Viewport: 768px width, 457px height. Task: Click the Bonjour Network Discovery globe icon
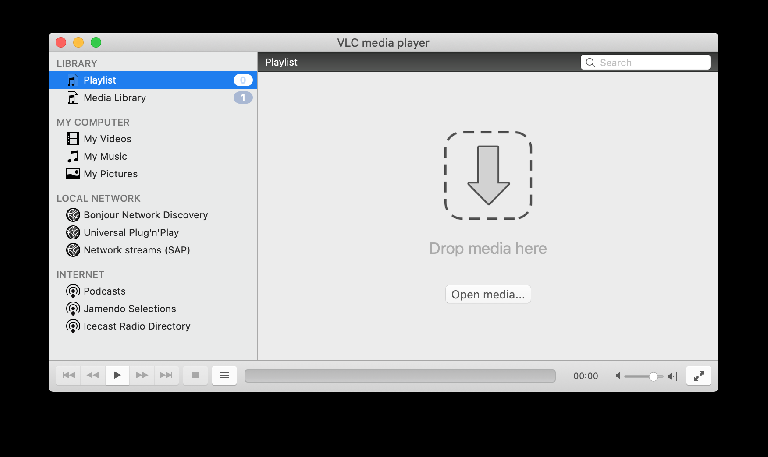(x=73, y=215)
